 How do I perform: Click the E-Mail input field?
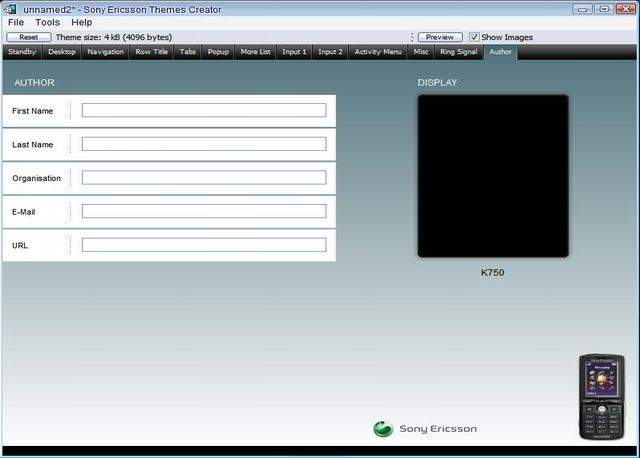coord(204,211)
